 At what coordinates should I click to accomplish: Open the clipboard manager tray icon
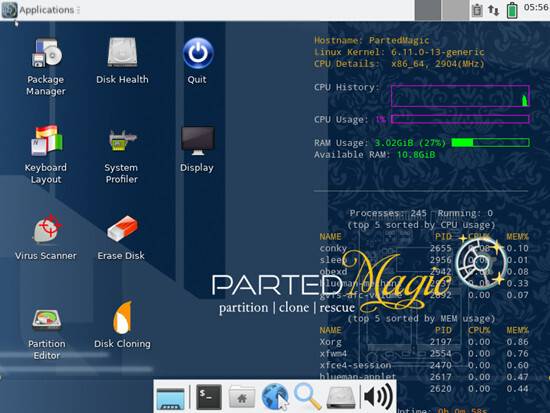pos(477,10)
